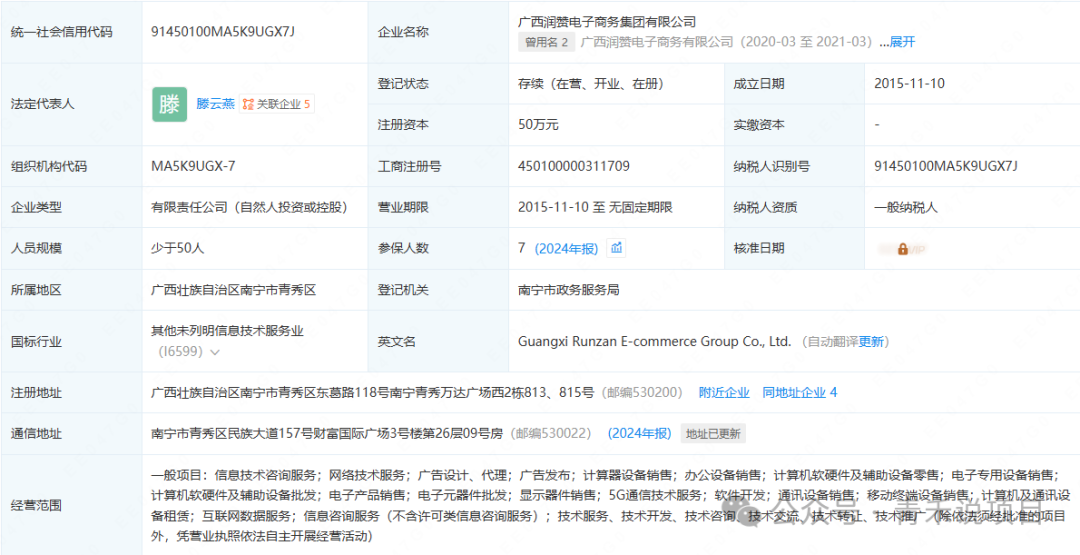Viewport: 1080px width, 555px height.
Task: Click the 法定代表人 label
Action: click(43, 105)
